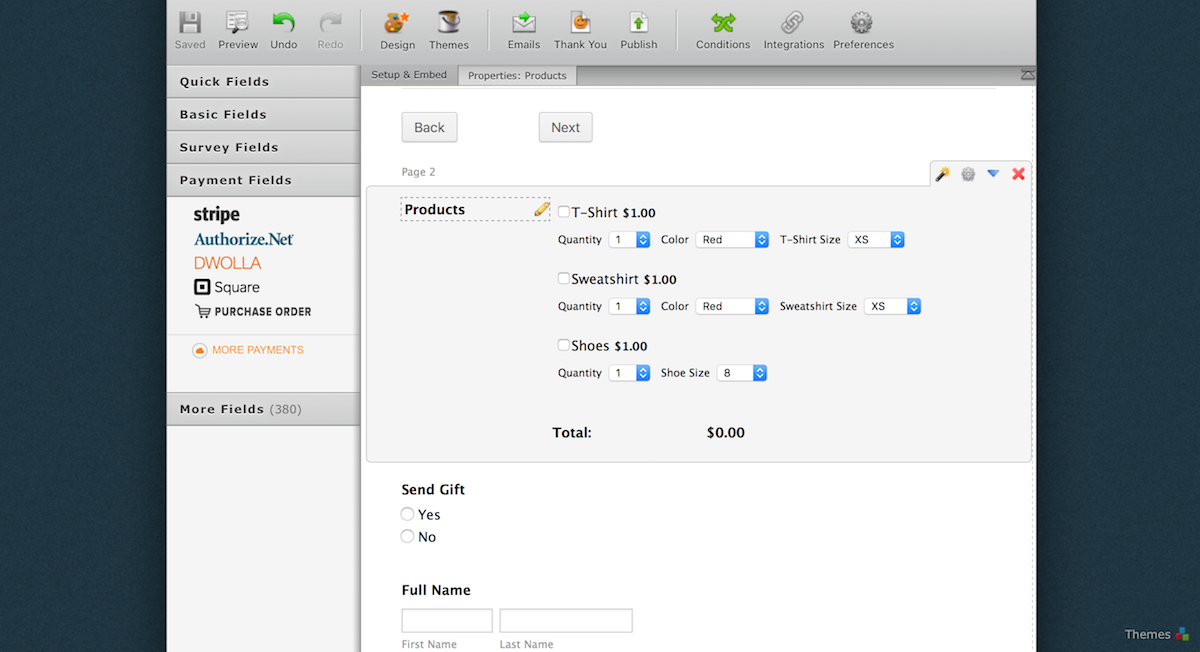Click the First Name input field

click(447, 620)
